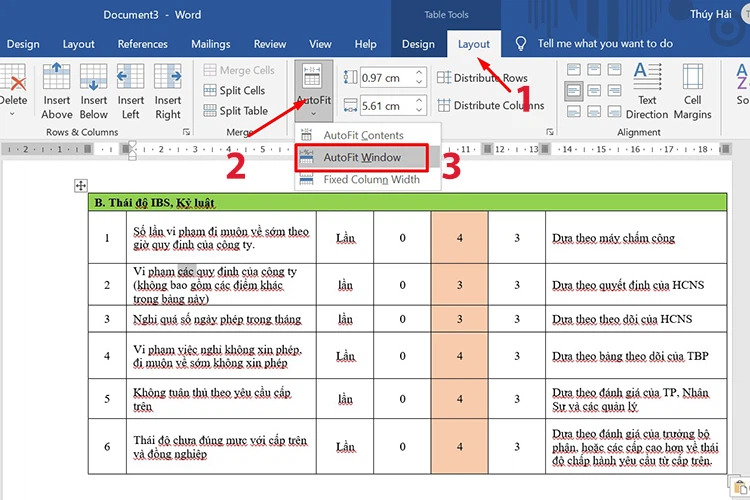Click the Split Cells button

click(234, 90)
